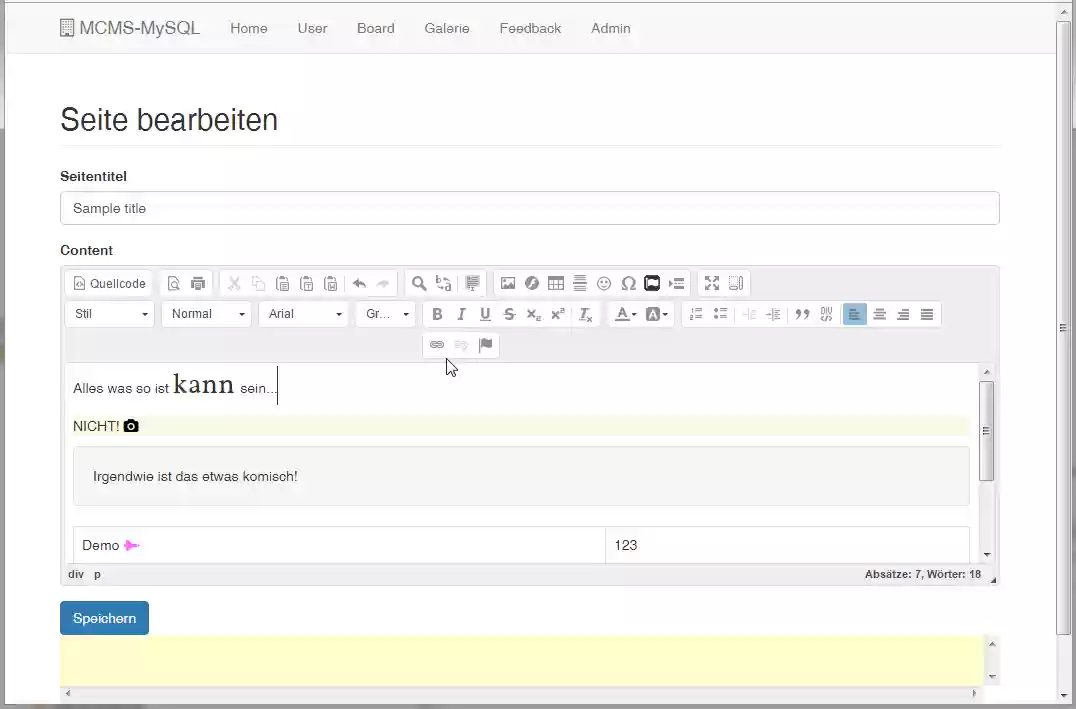Screen dimensions: 1076x709
Task: Go to the Galerie section
Action: click(x=446, y=29)
